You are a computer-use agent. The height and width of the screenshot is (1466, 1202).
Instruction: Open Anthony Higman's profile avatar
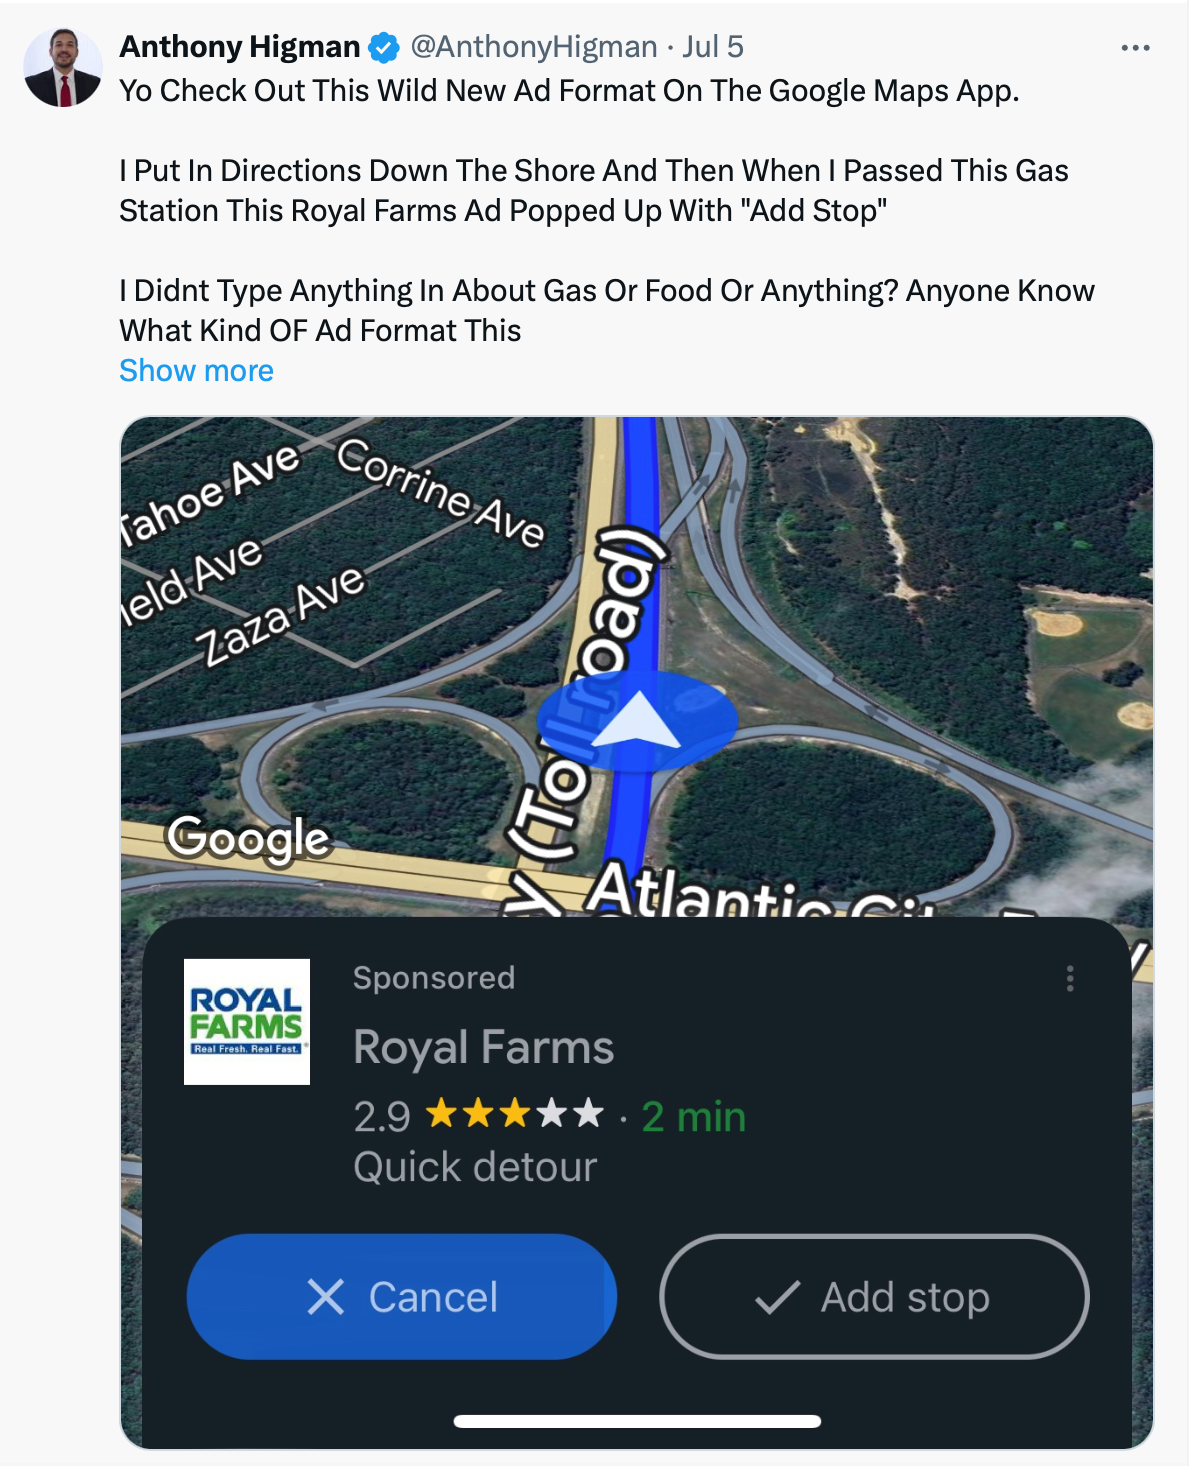click(62, 67)
